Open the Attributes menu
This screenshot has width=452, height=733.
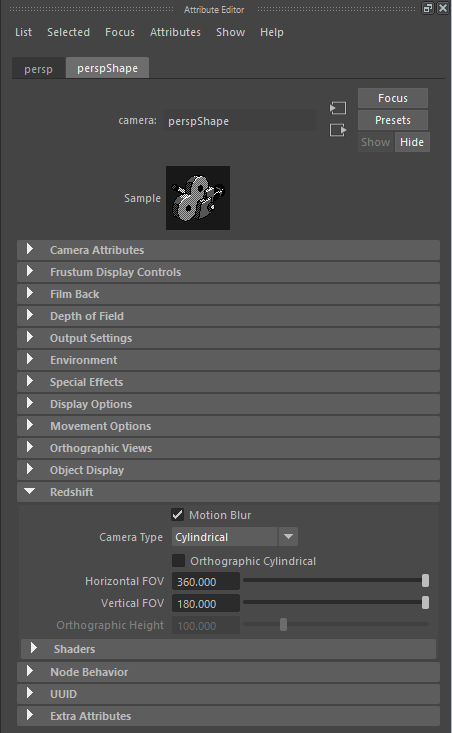175,32
